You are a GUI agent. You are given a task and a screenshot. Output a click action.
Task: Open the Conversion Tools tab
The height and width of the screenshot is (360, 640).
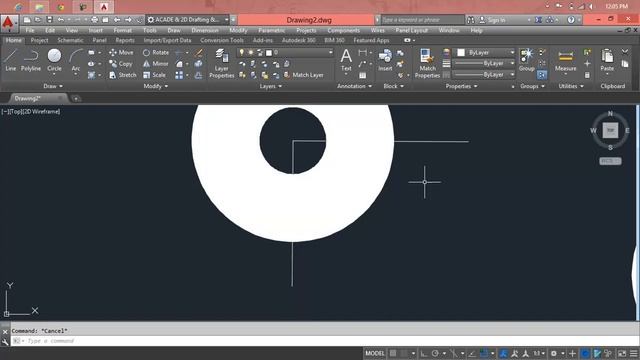point(222,40)
